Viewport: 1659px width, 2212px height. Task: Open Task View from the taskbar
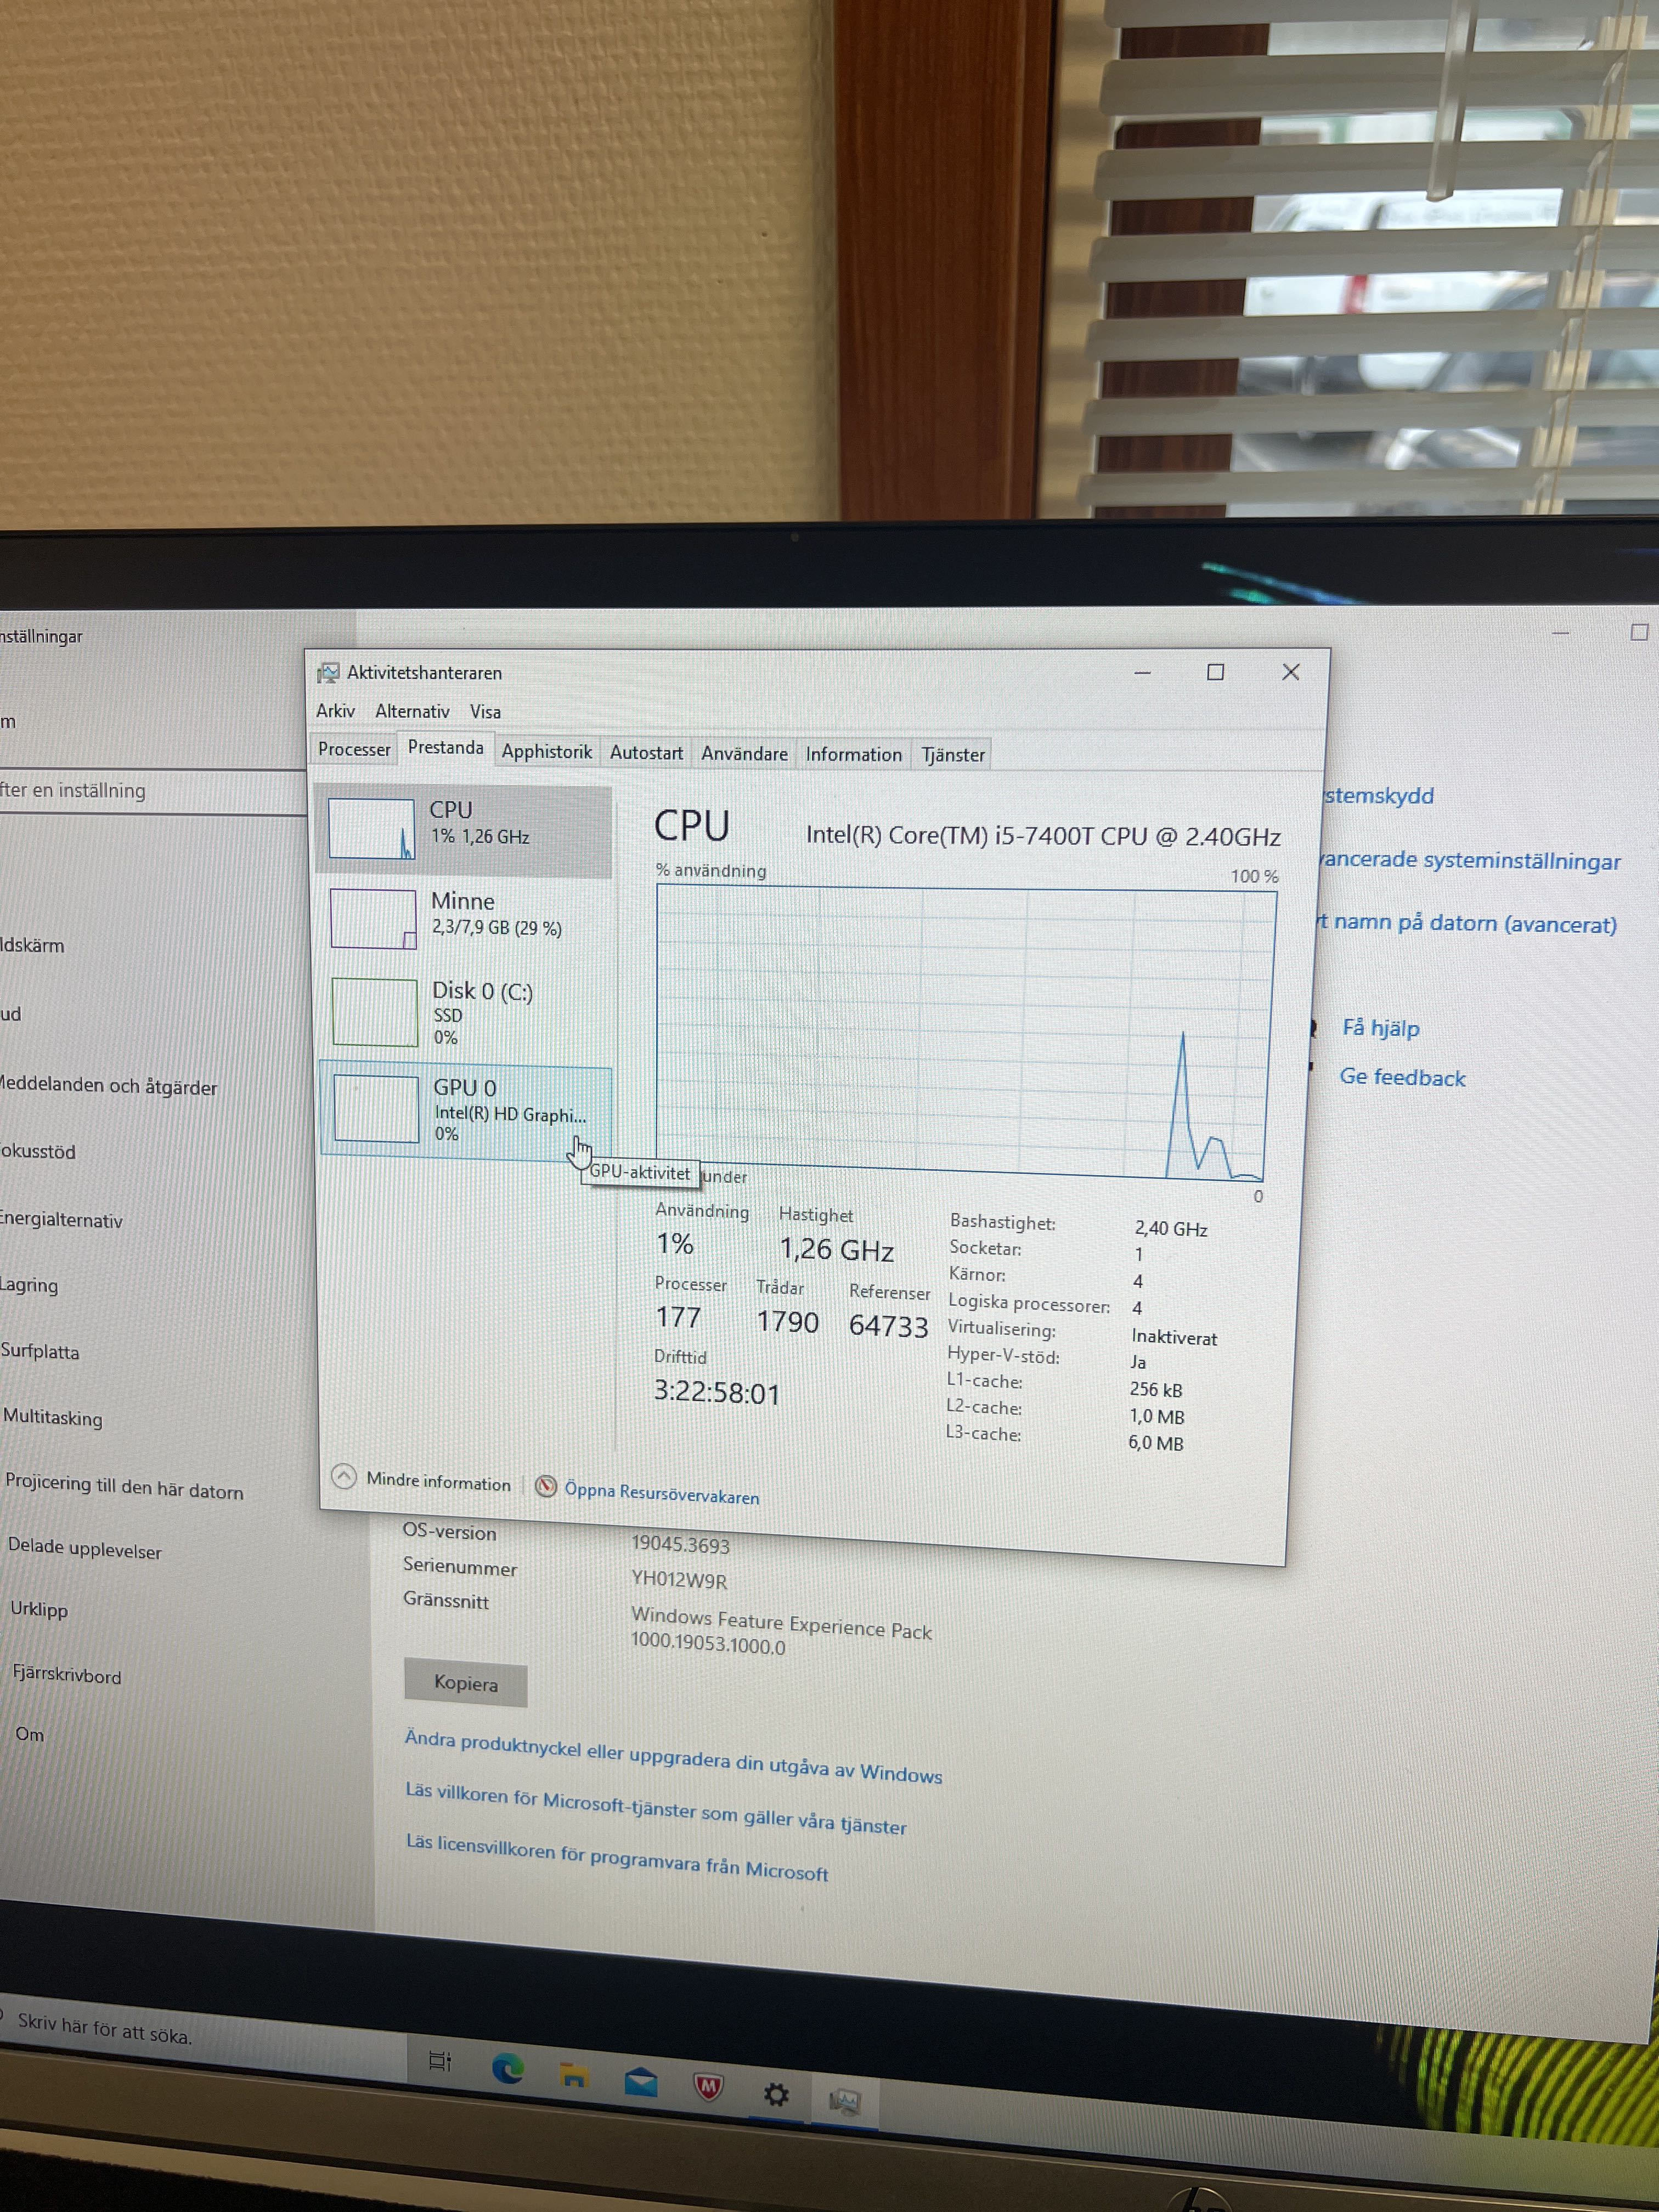click(x=440, y=2061)
